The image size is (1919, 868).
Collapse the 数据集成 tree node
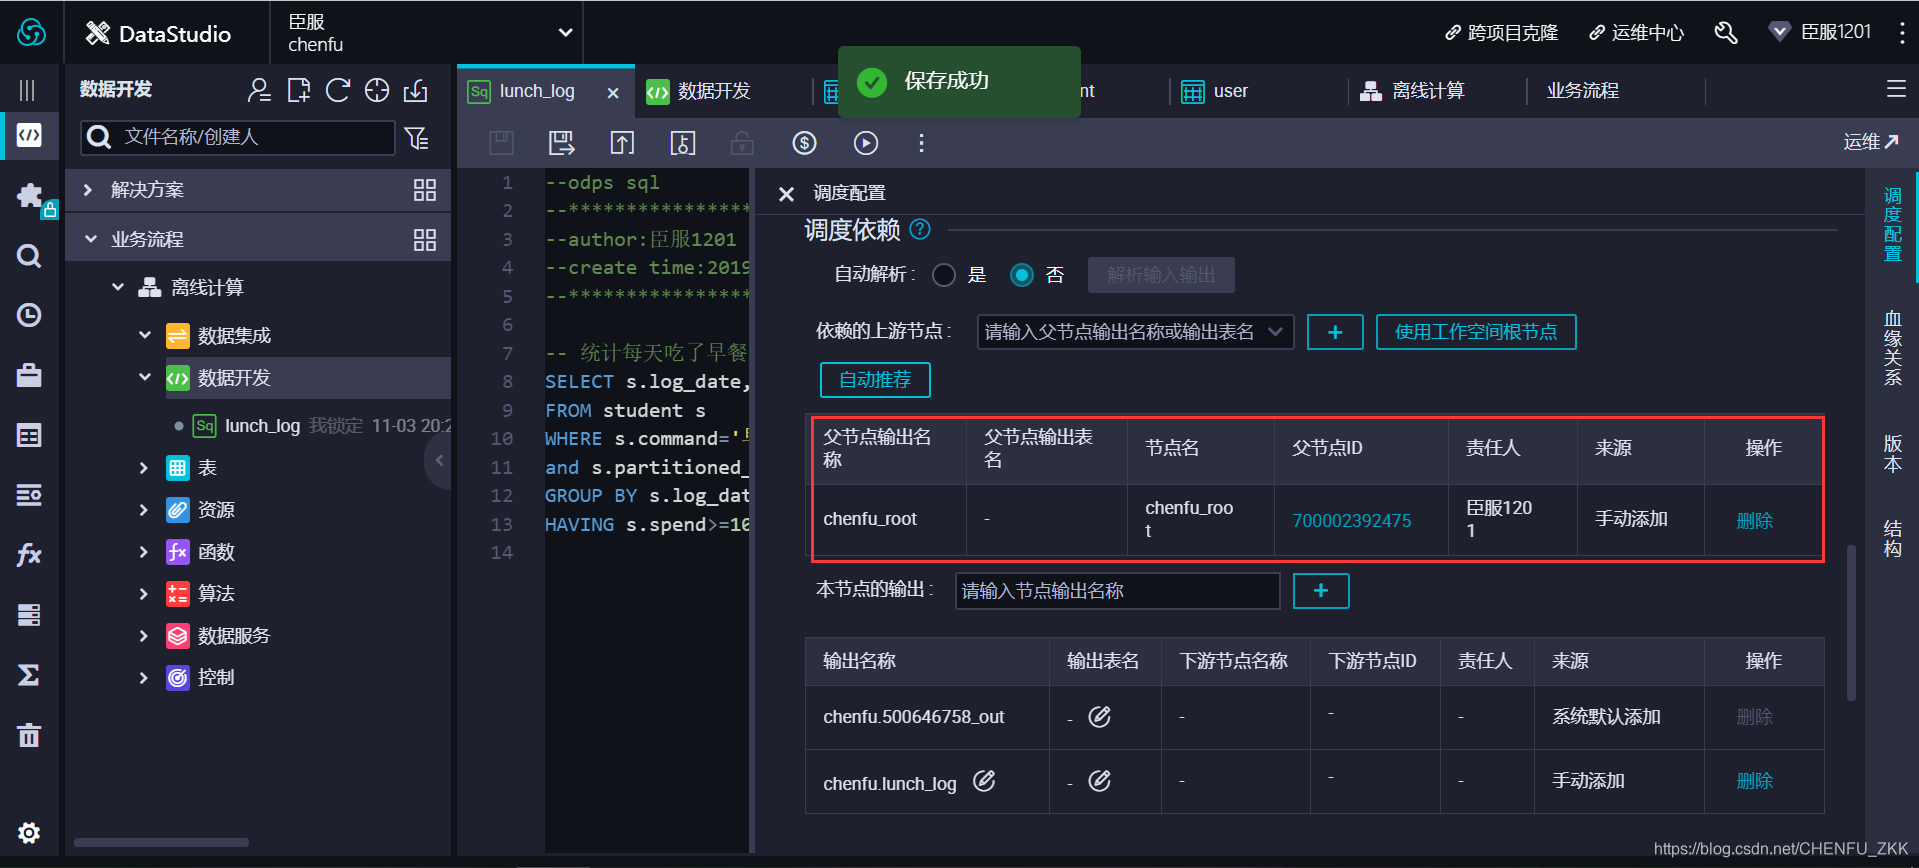click(145, 335)
